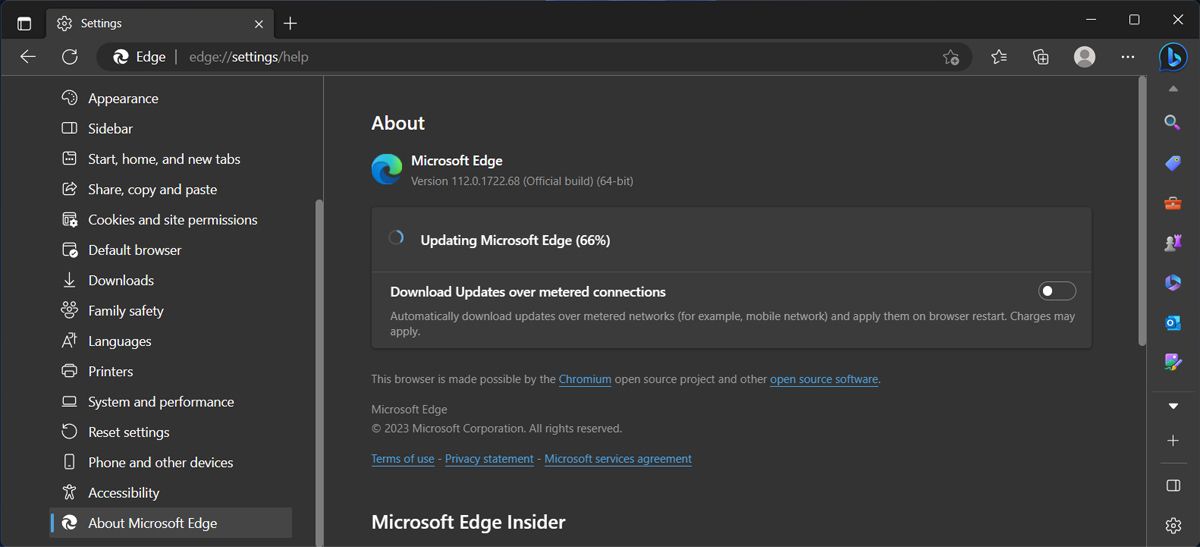Open the Privacy statement link
1200x547 pixels.
pos(489,459)
